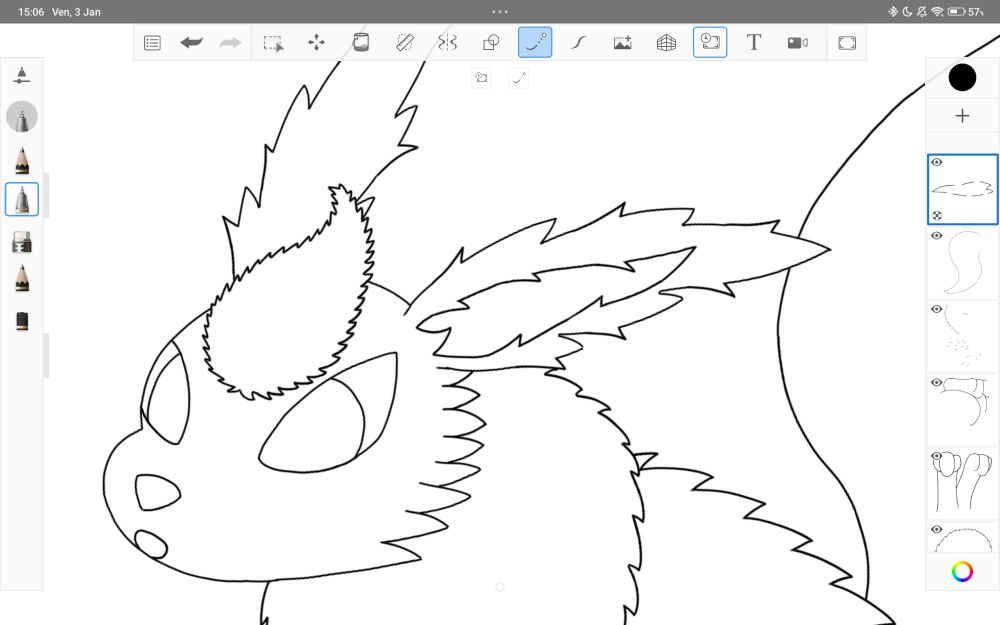Choose the Transform move tool
This screenshot has width=1000, height=625.
tap(316, 43)
